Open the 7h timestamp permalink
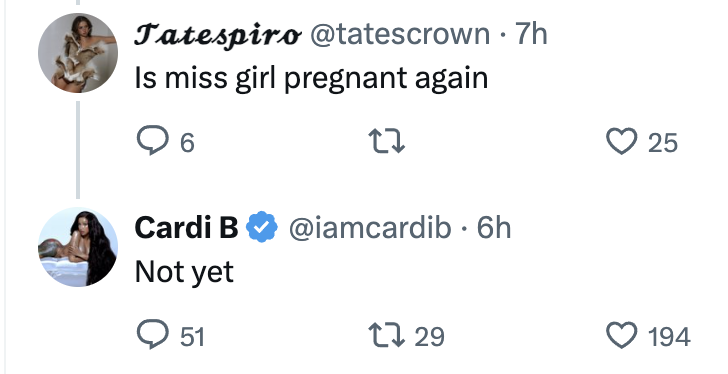Viewport: 728px width, 374px height. click(x=532, y=34)
